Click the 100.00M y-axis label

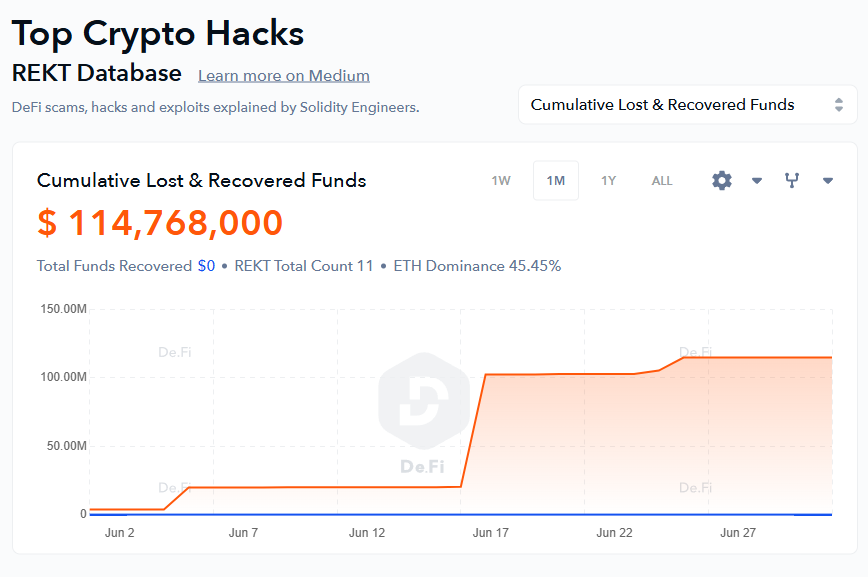[x=64, y=377]
